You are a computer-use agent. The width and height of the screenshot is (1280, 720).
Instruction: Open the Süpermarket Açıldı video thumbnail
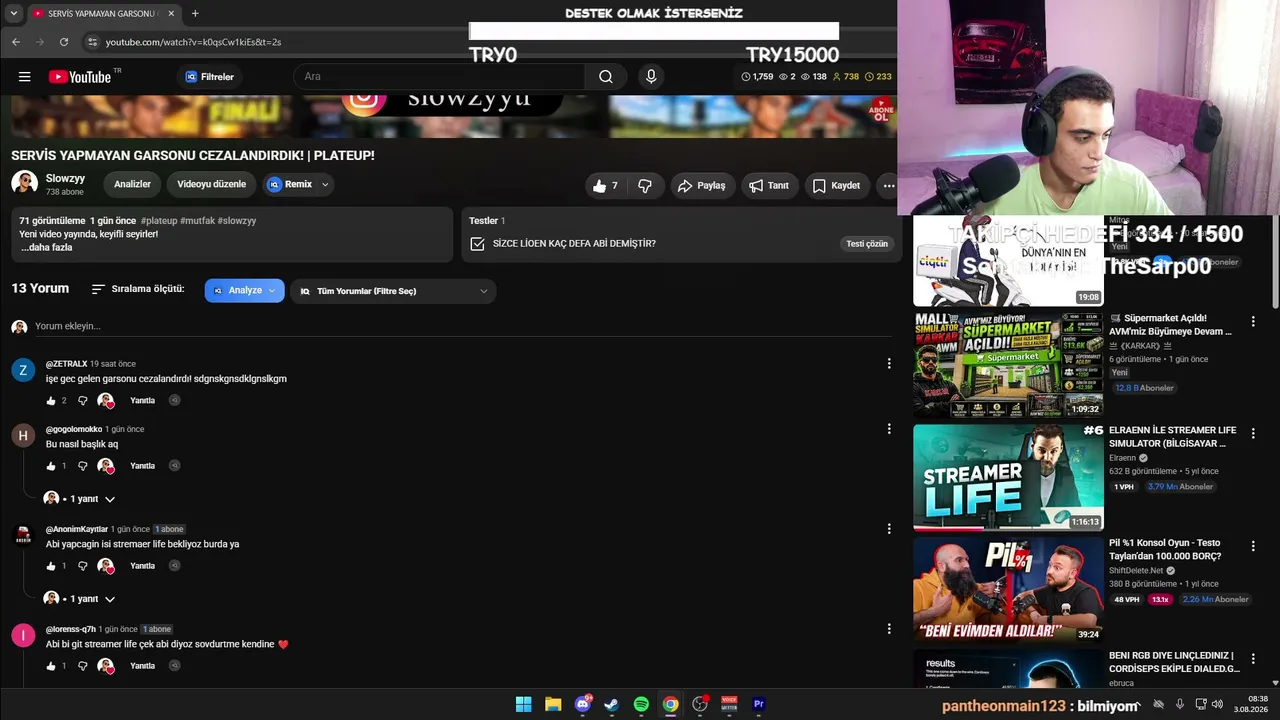tap(1008, 365)
